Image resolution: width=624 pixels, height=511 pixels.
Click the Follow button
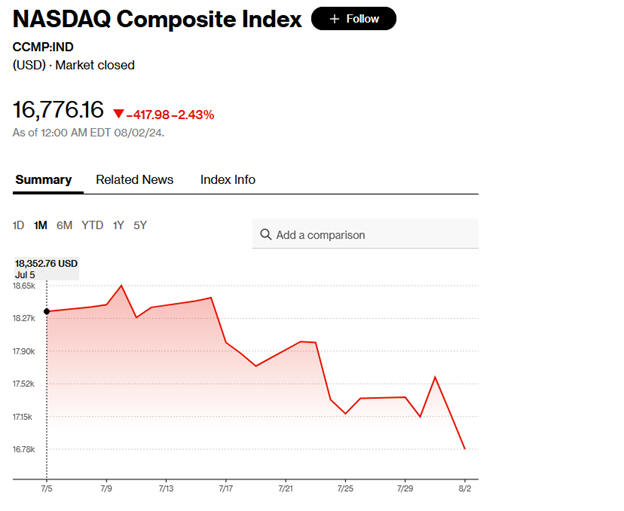point(353,19)
